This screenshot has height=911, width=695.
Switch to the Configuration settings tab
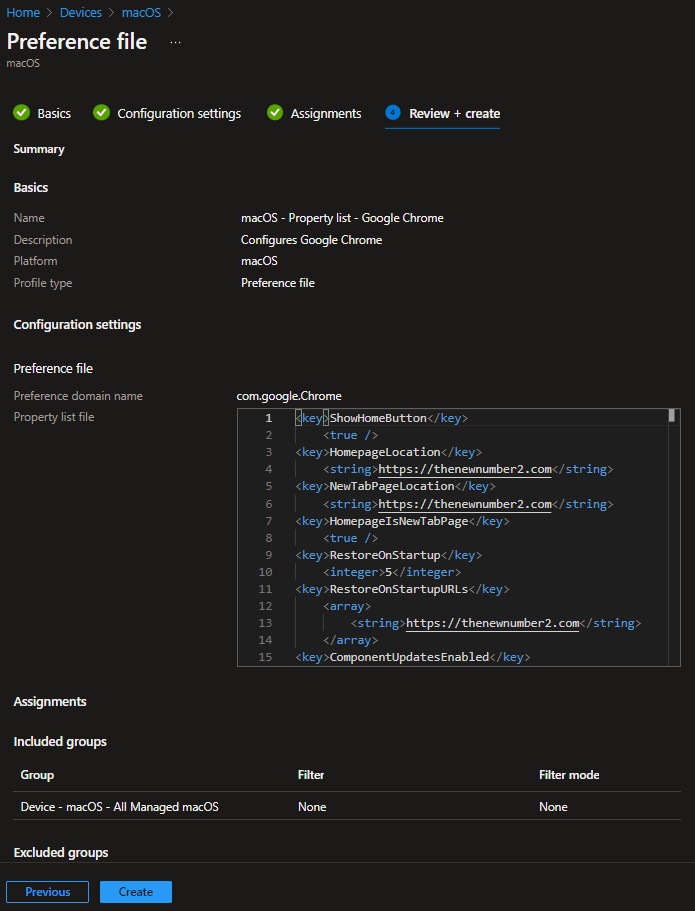point(179,114)
